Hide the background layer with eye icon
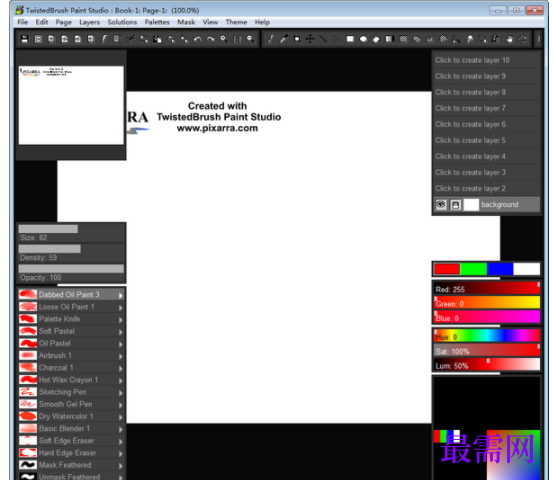553x480 pixels. 441,205
